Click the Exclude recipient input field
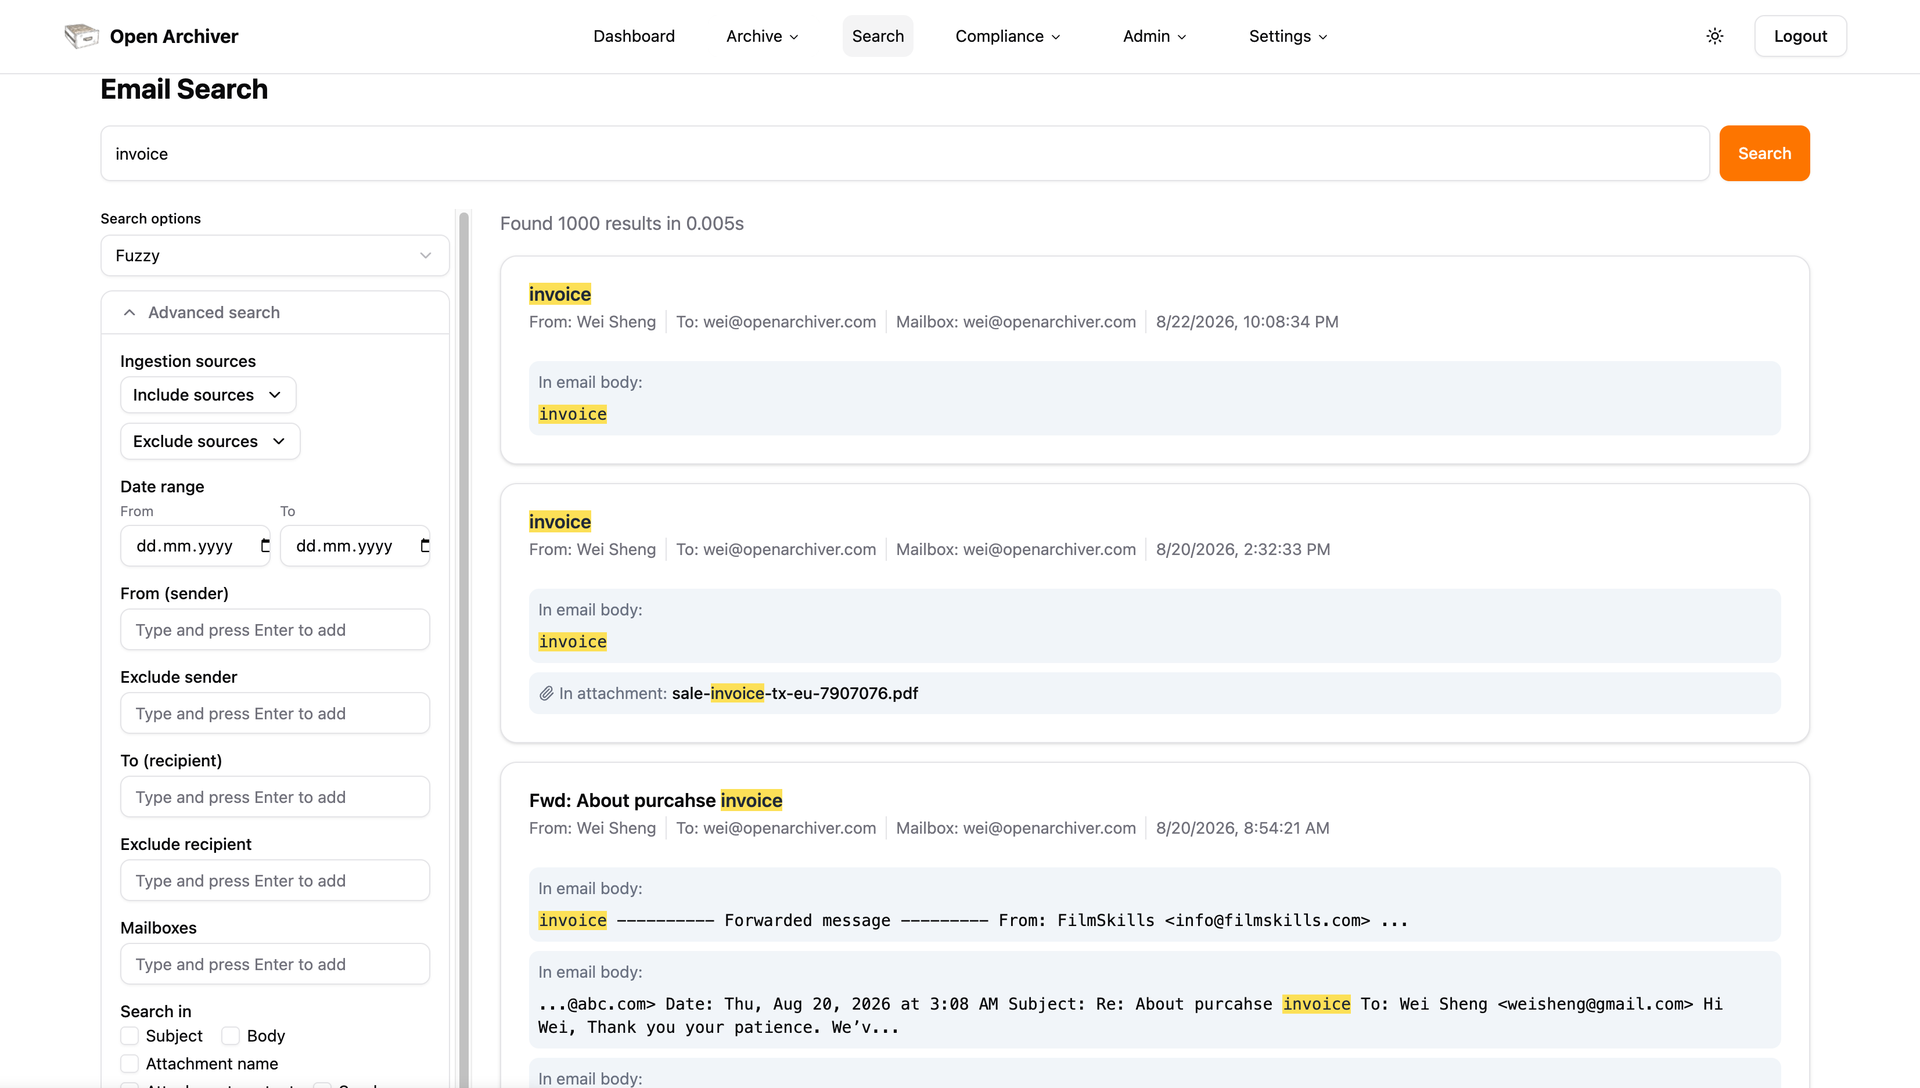The width and height of the screenshot is (1920, 1088). (x=275, y=881)
